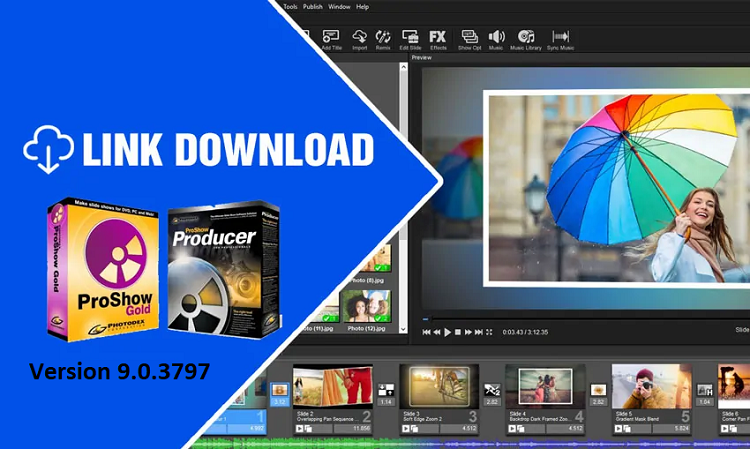Click the fast-forward preview button
The image size is (750, 449).
point(468,332)
